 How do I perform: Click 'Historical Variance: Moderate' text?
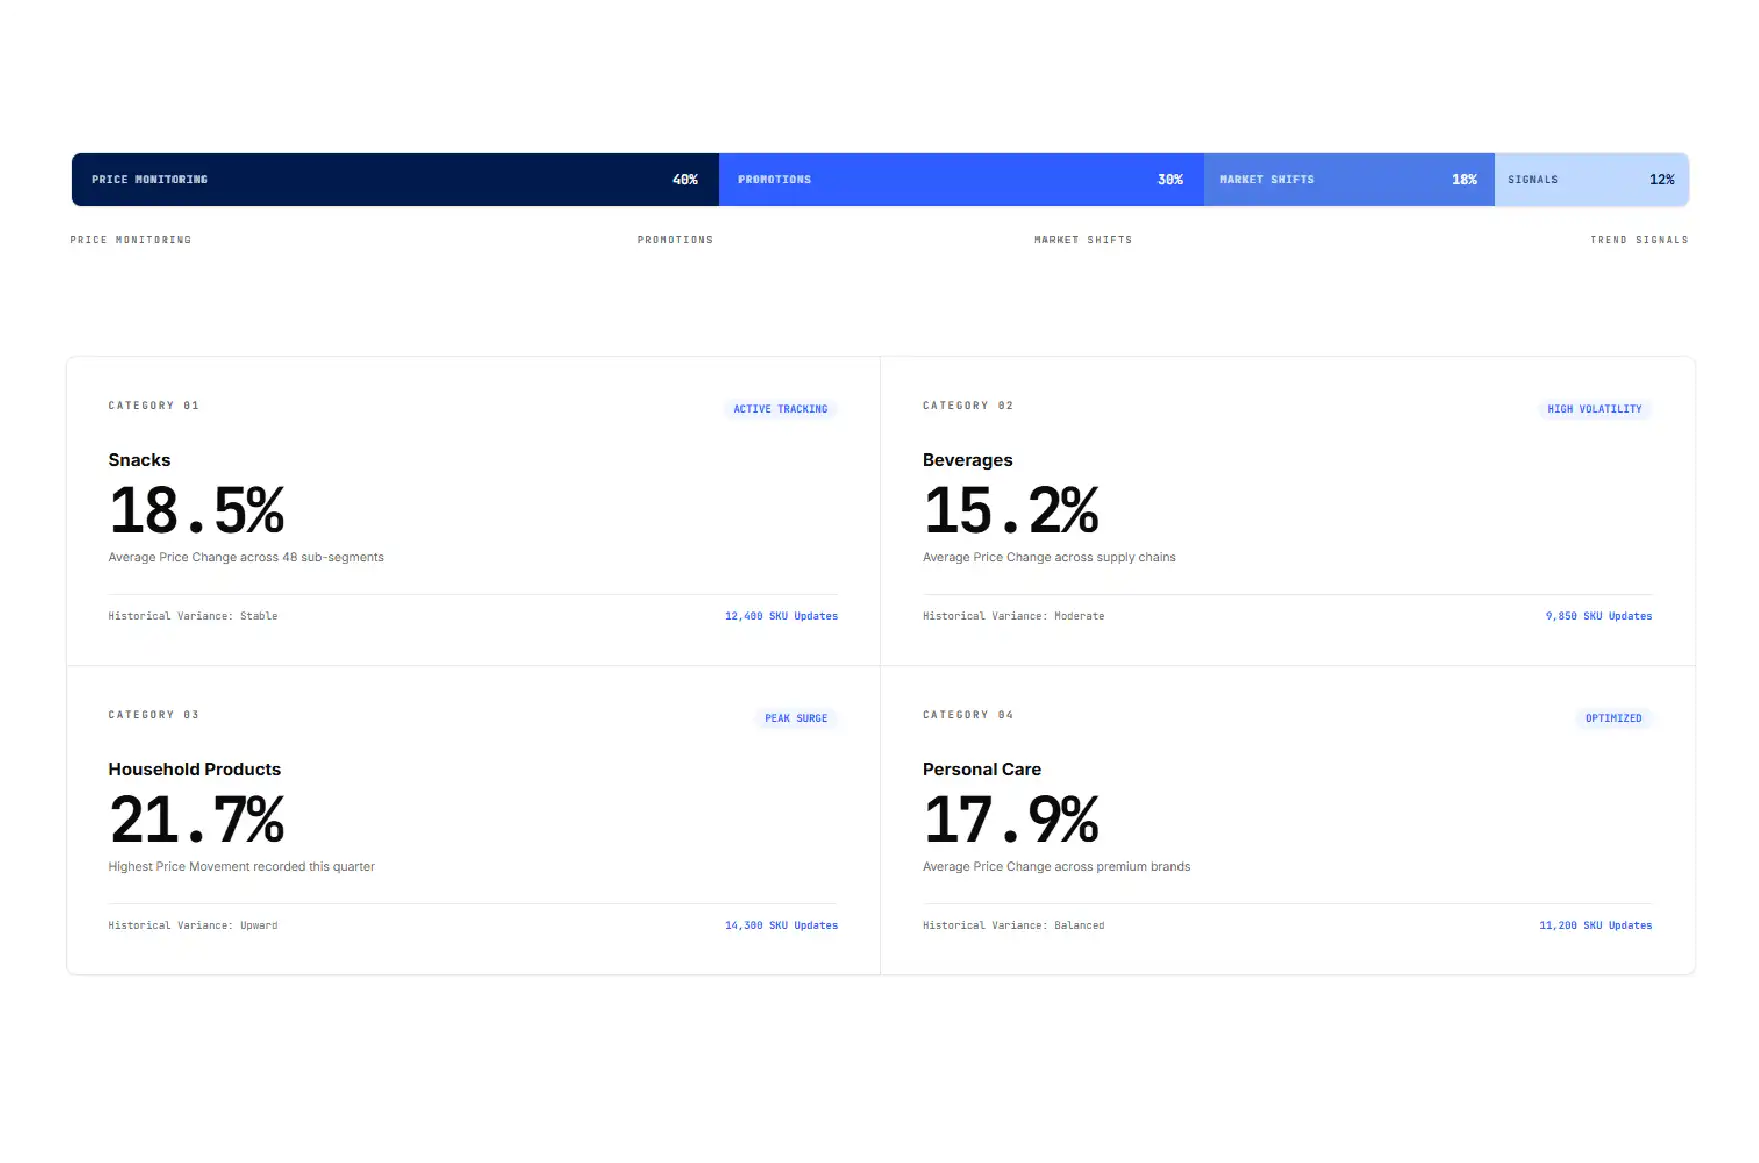[1013, 616]
